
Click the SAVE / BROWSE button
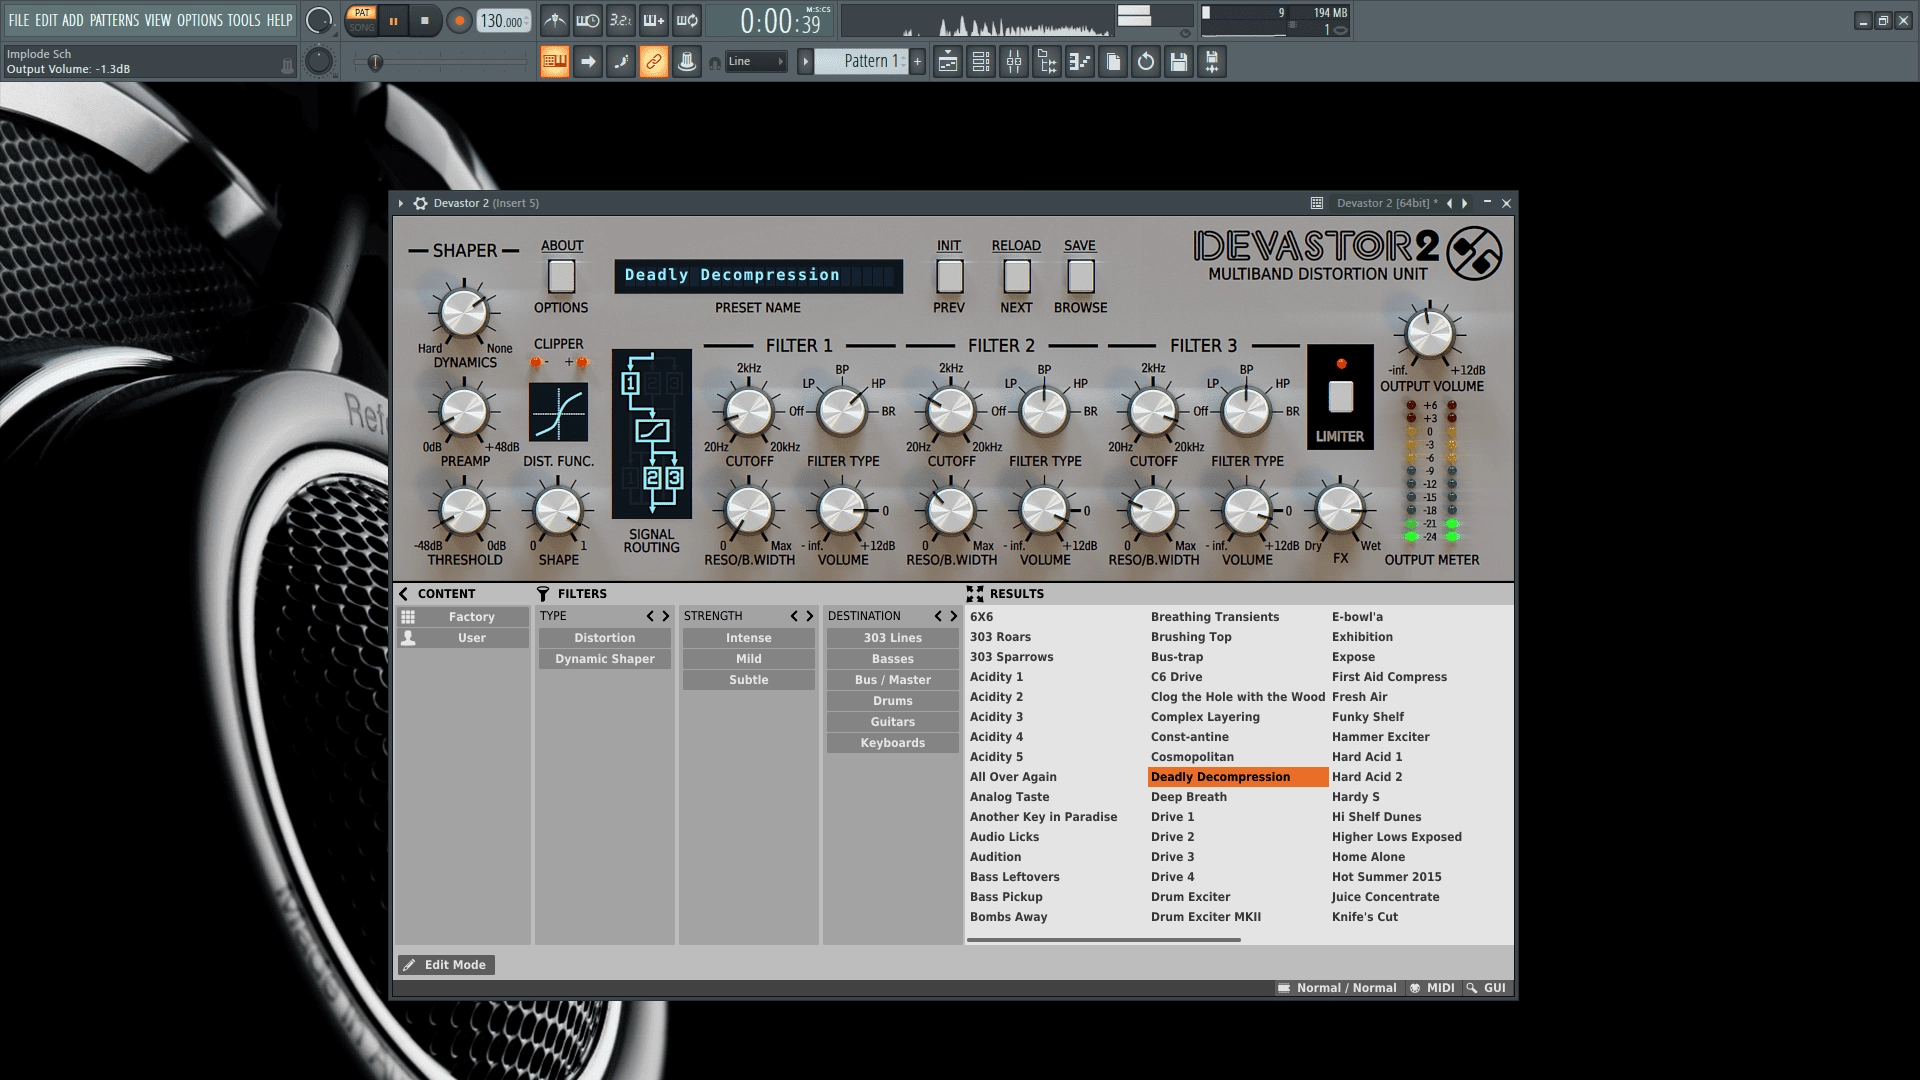click(x=1081, y=277)
